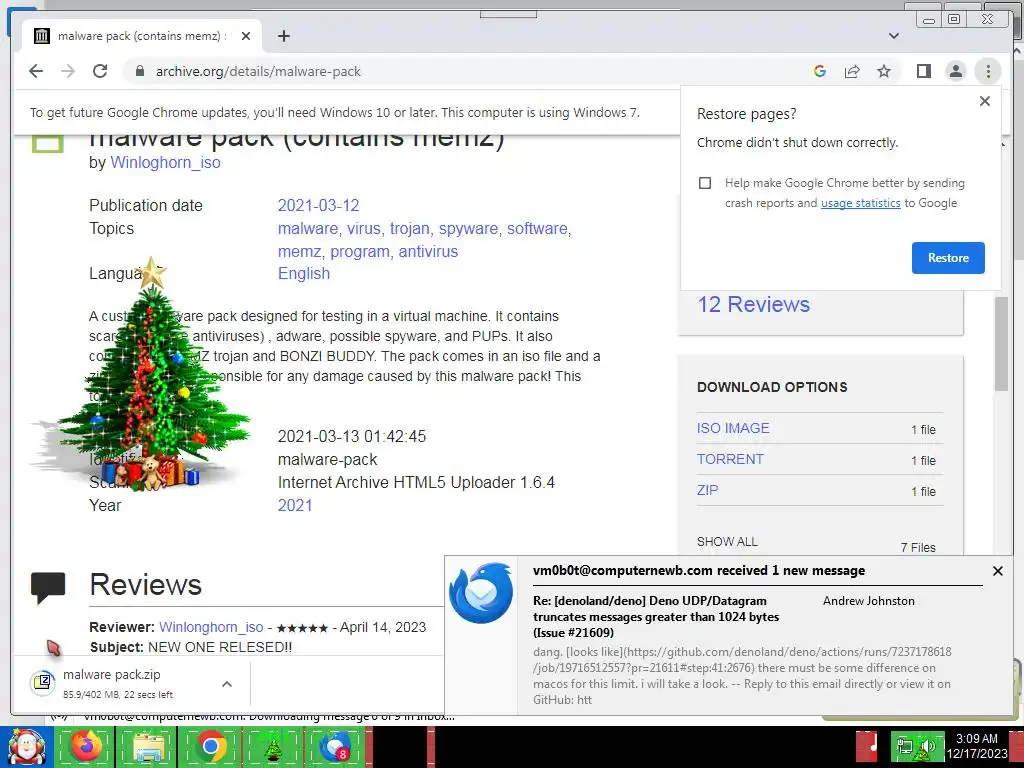Open publication date 2021-03-12 link
The width and height of the screenshot is (1024, 768).
click(319, 205)
